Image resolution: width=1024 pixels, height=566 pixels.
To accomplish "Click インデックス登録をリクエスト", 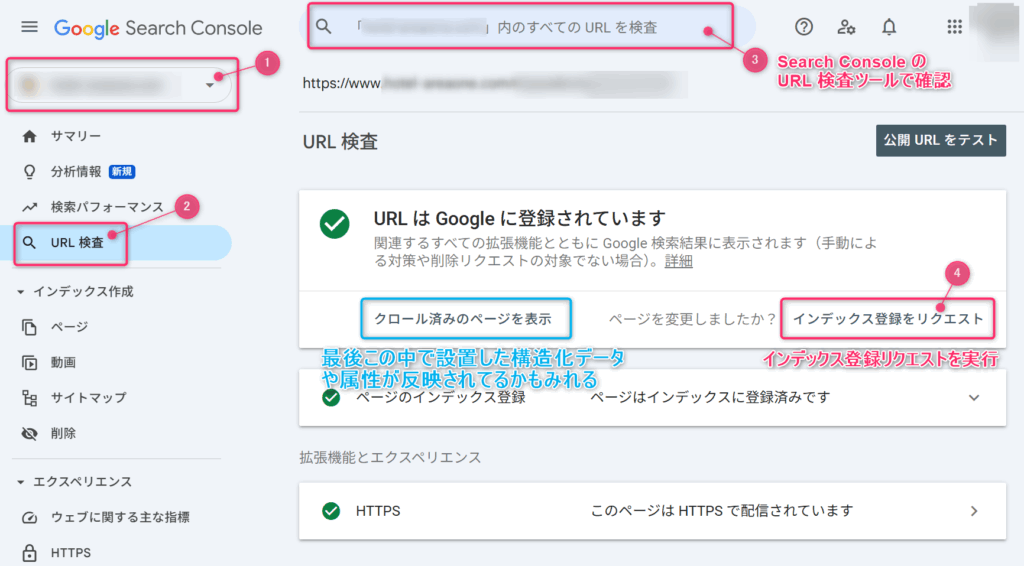I will click(888, 319).
